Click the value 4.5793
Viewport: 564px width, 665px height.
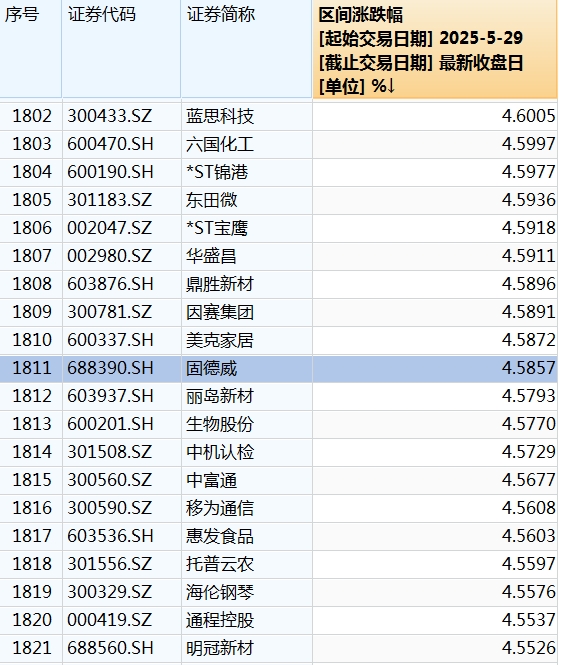(528, 396)
